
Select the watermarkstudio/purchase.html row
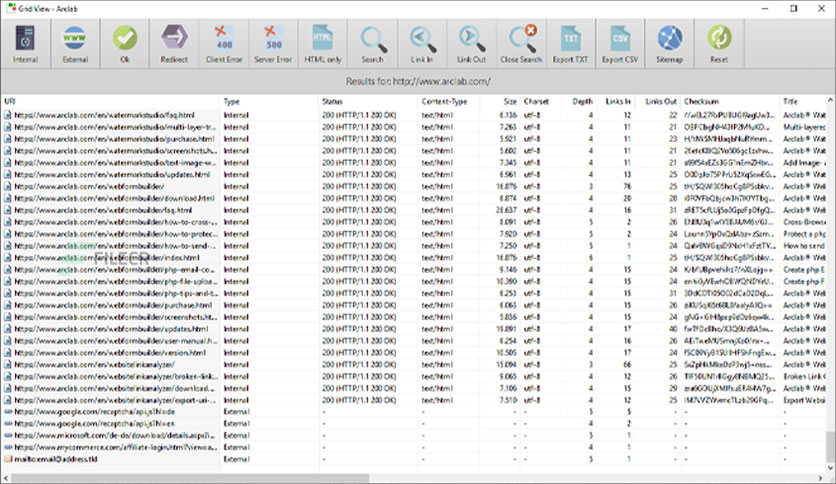[414, 139]
